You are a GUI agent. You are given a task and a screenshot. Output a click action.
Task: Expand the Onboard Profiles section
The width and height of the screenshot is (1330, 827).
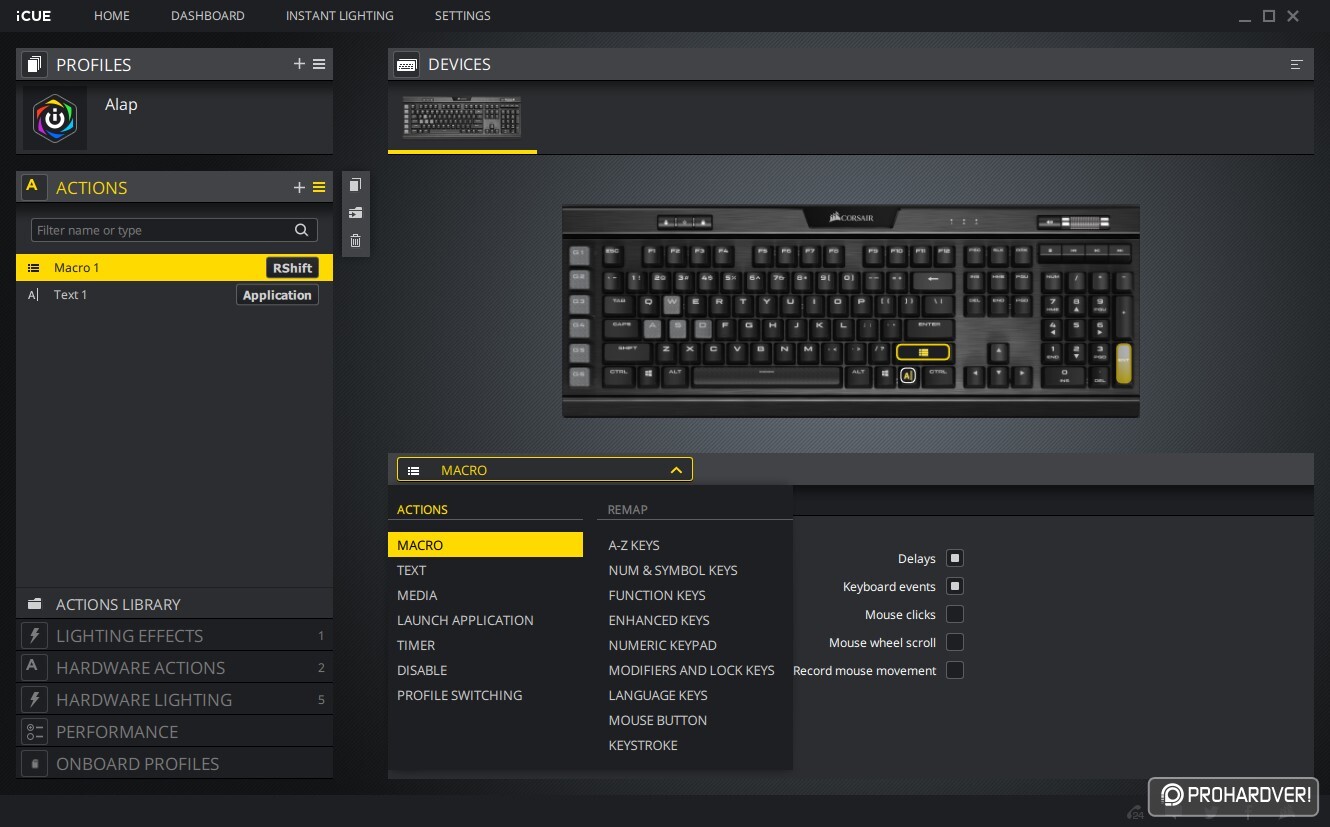(x=174, y=764)
